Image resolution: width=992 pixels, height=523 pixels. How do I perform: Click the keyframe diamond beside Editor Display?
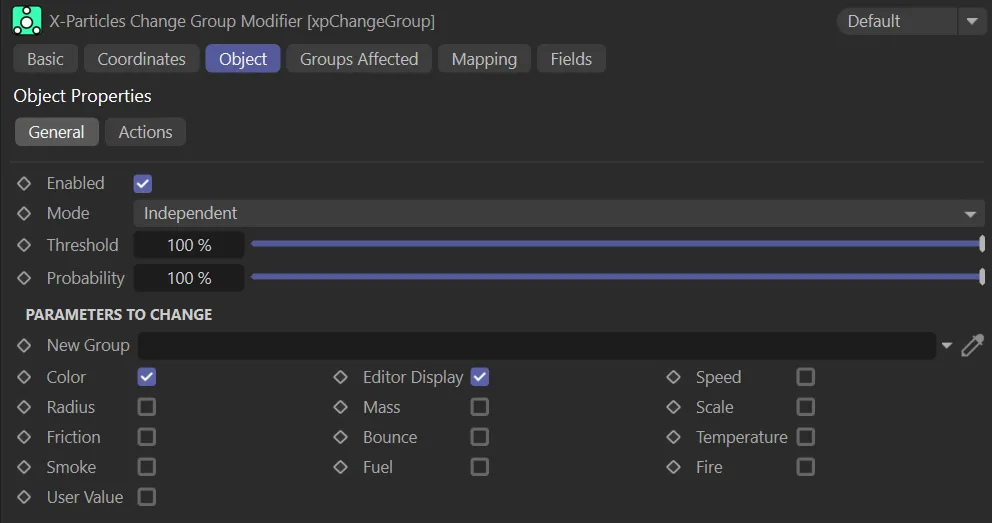pos(341,377)
